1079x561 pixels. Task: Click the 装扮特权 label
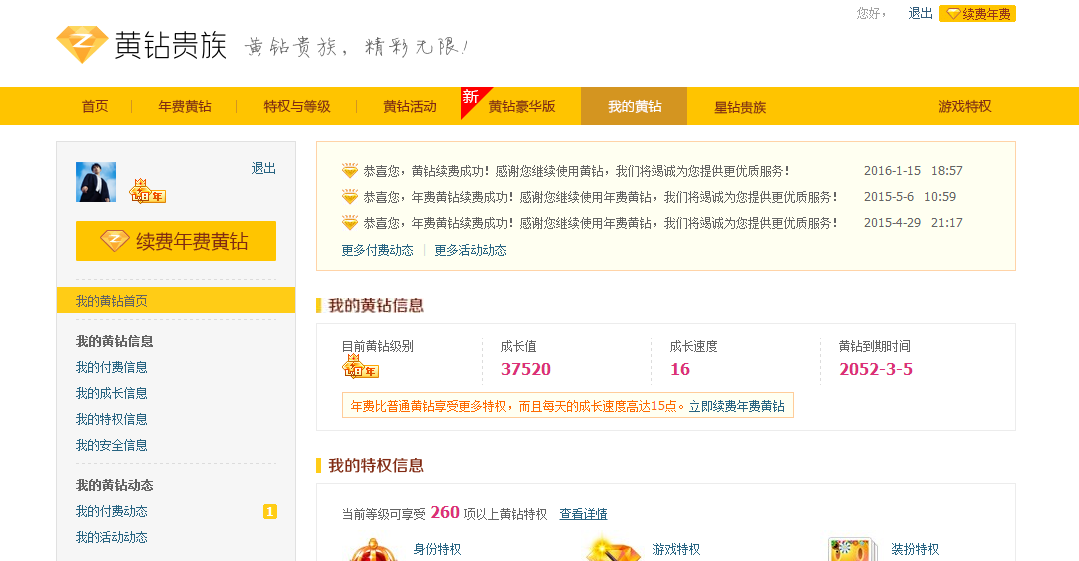coord(915,549)
